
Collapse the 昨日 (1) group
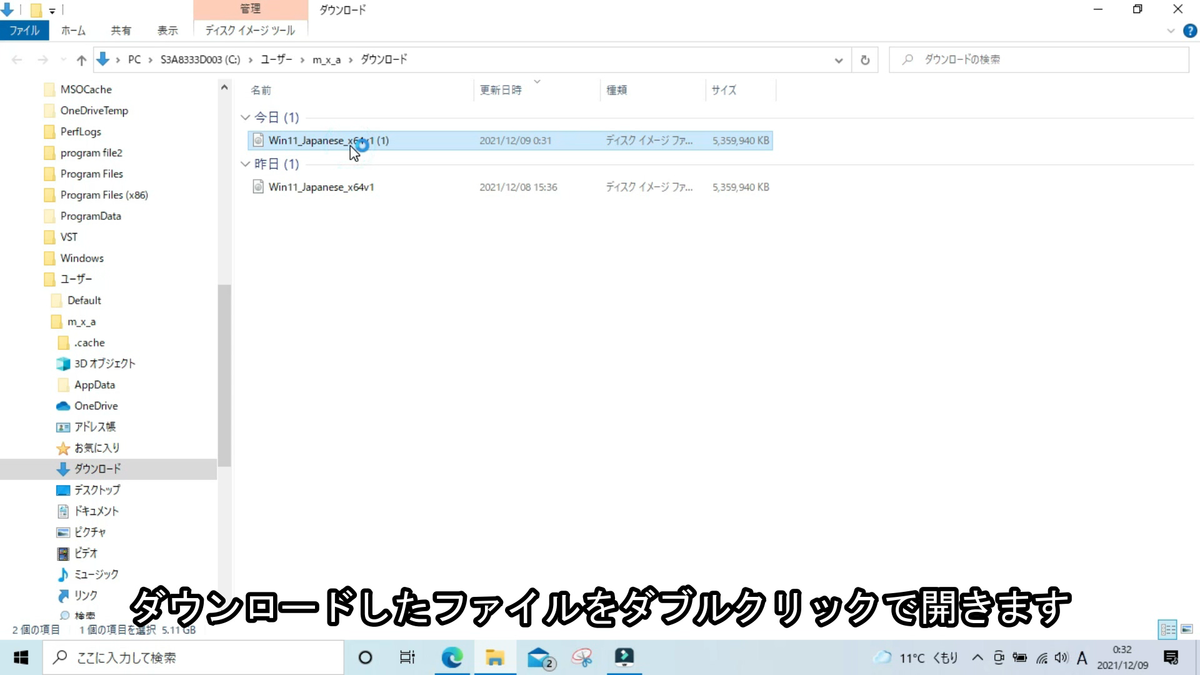246,164
